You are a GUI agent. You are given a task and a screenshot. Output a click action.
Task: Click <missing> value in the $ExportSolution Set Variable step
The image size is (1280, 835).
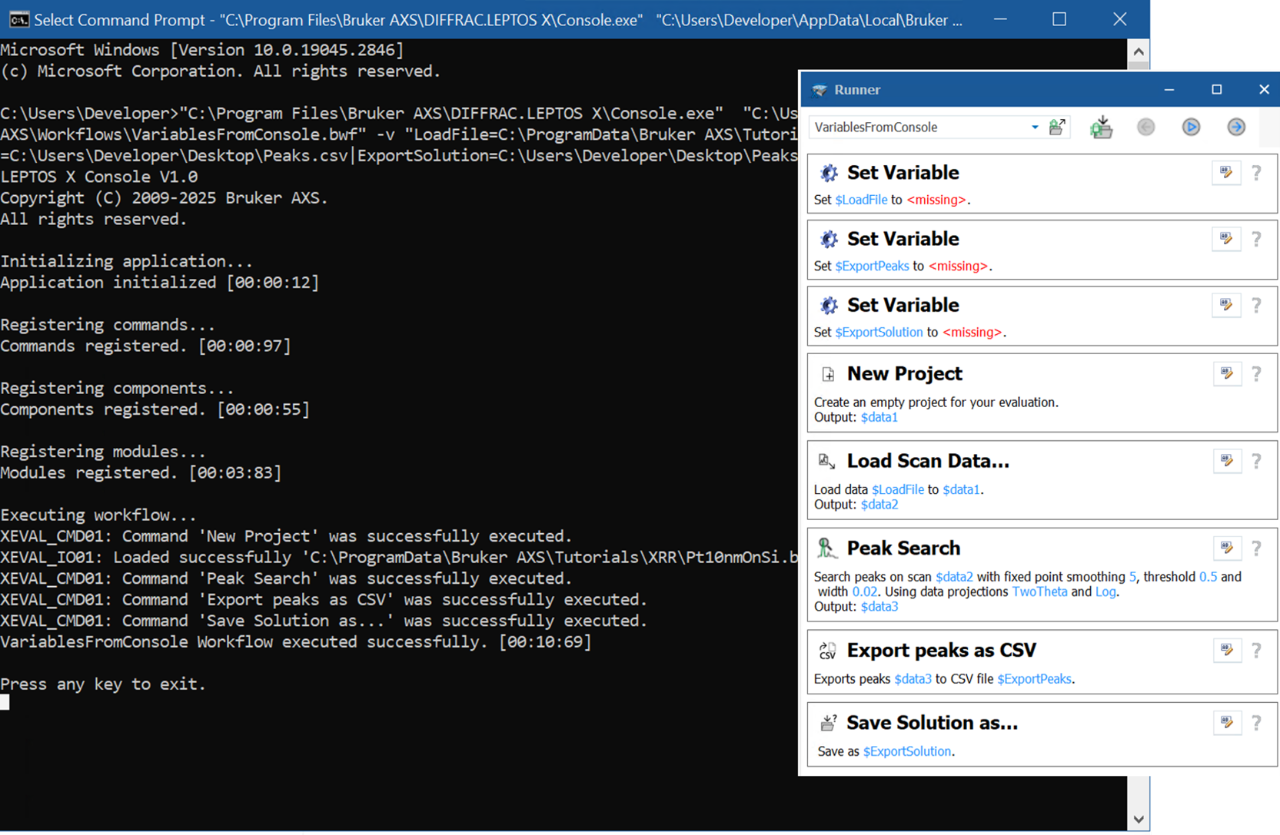tap(972, 332)
